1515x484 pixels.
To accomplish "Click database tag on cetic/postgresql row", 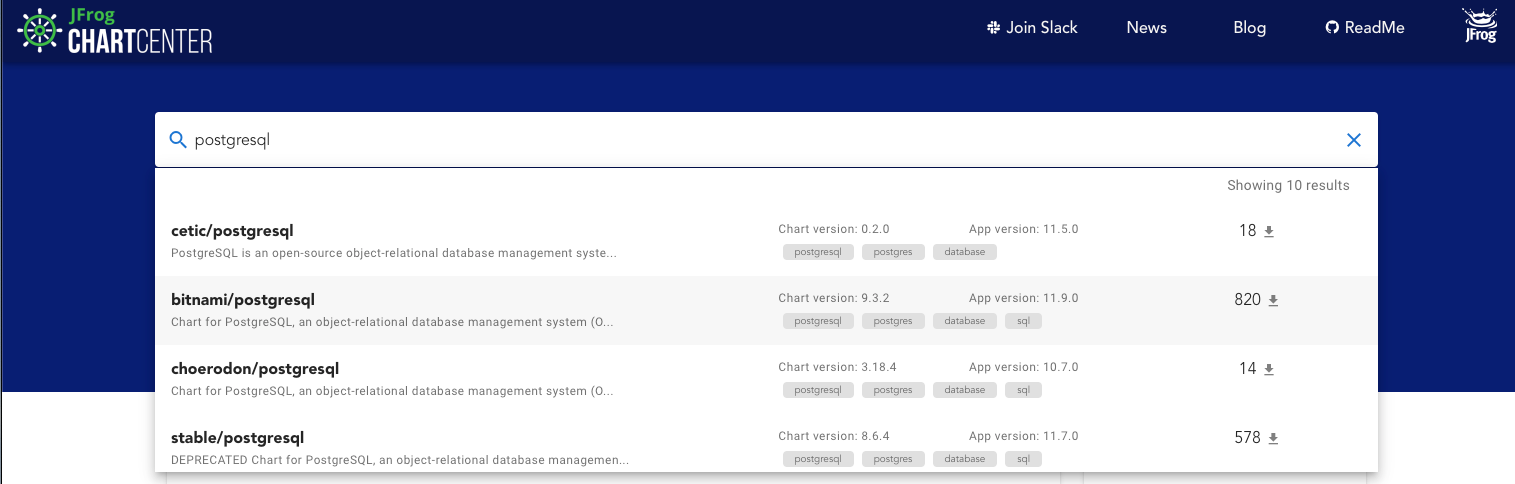I will 965,252.
